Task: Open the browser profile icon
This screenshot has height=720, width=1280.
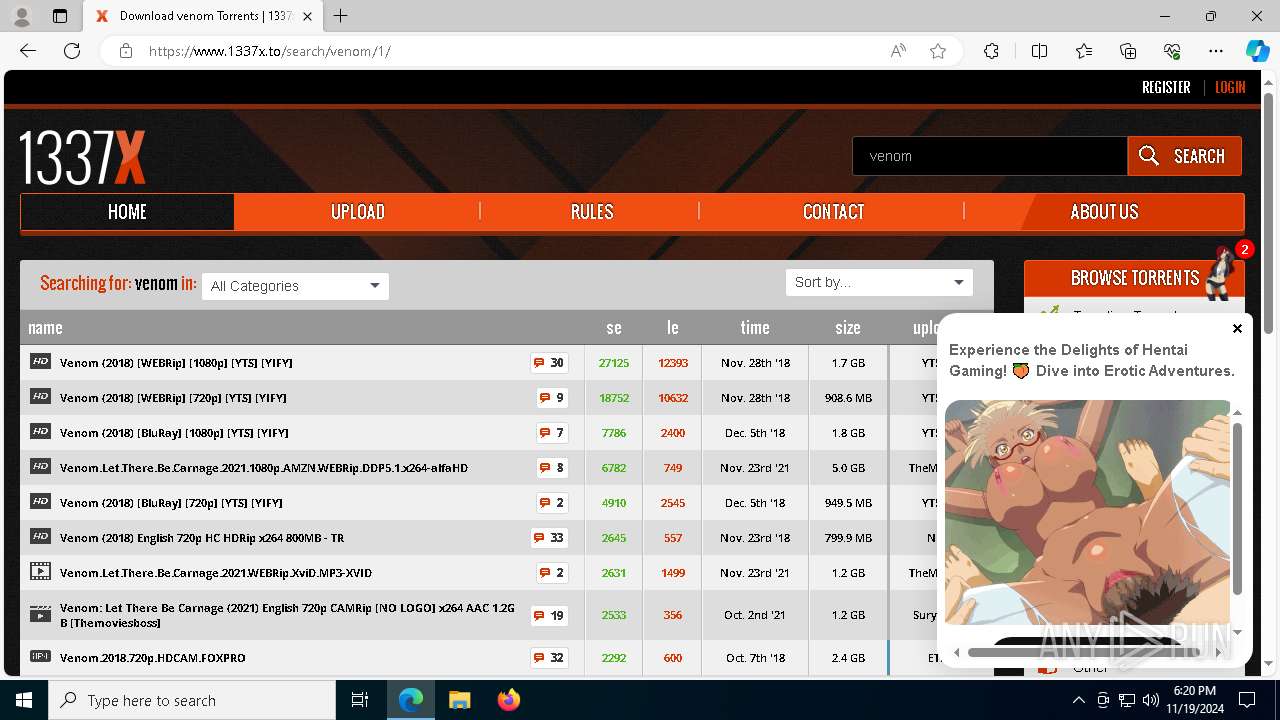Action: [x=22, y=16]
